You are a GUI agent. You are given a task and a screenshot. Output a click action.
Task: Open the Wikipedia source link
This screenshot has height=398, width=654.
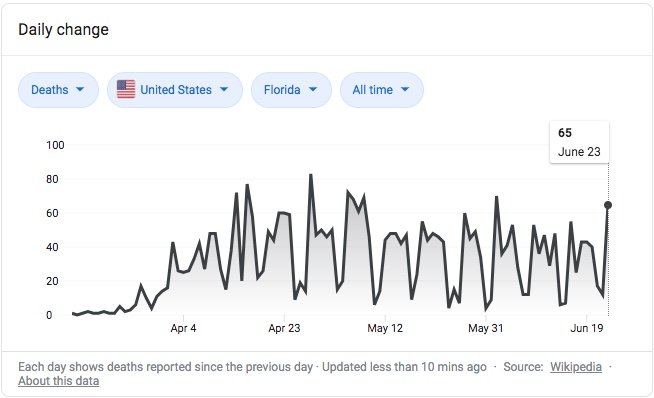(576, 367)
